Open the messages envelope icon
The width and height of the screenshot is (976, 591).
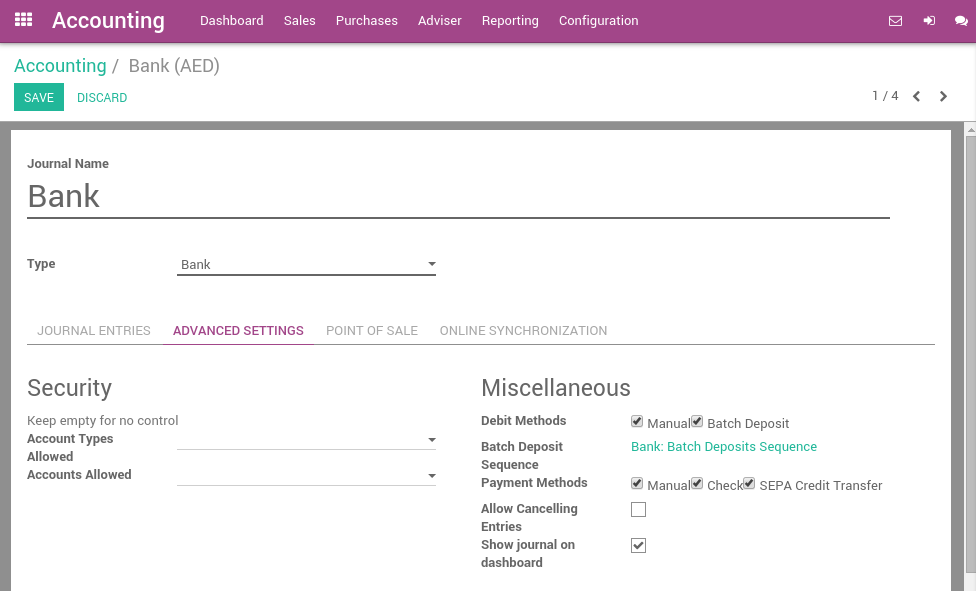pos(895,21)
